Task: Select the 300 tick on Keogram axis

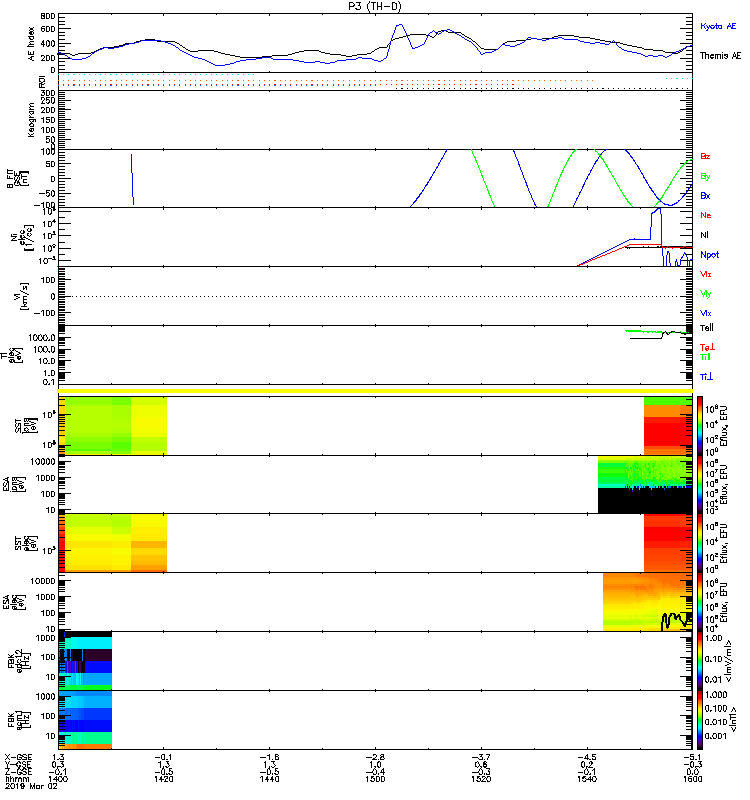Action: (x=48, y=93)
